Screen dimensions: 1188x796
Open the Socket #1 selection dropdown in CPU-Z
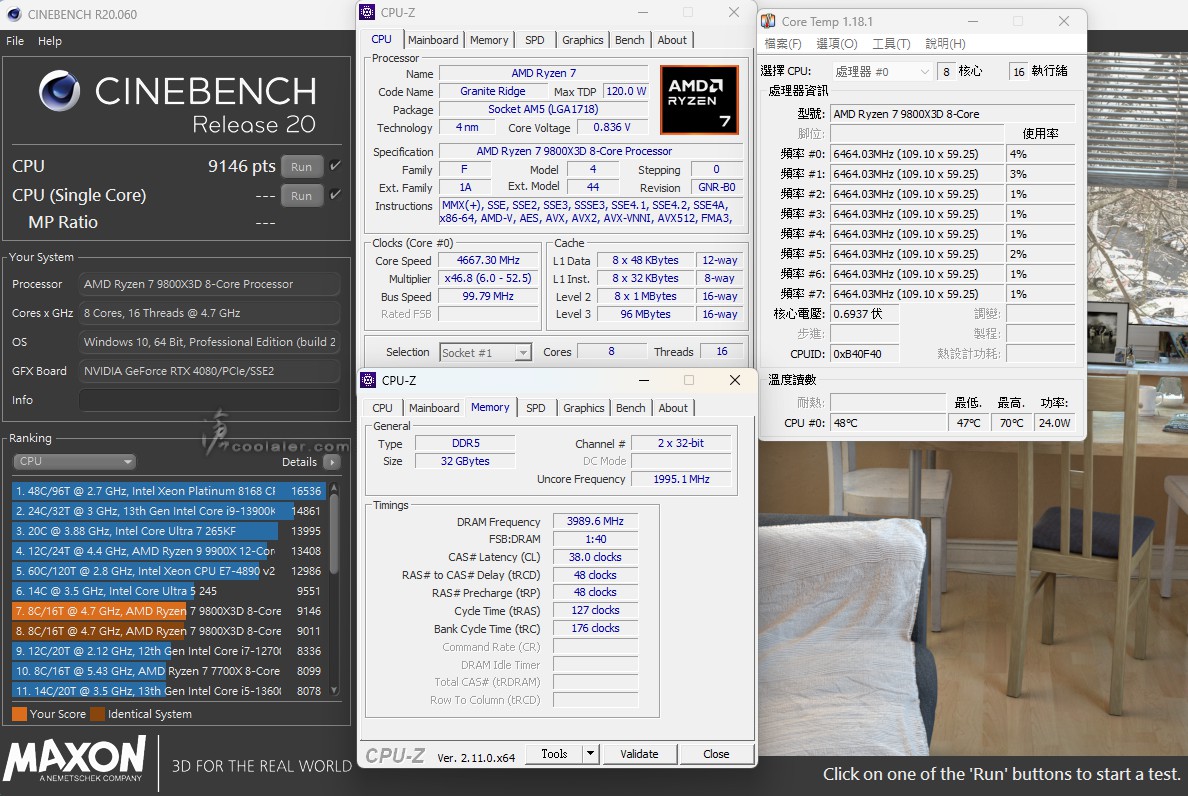point(485,352)
